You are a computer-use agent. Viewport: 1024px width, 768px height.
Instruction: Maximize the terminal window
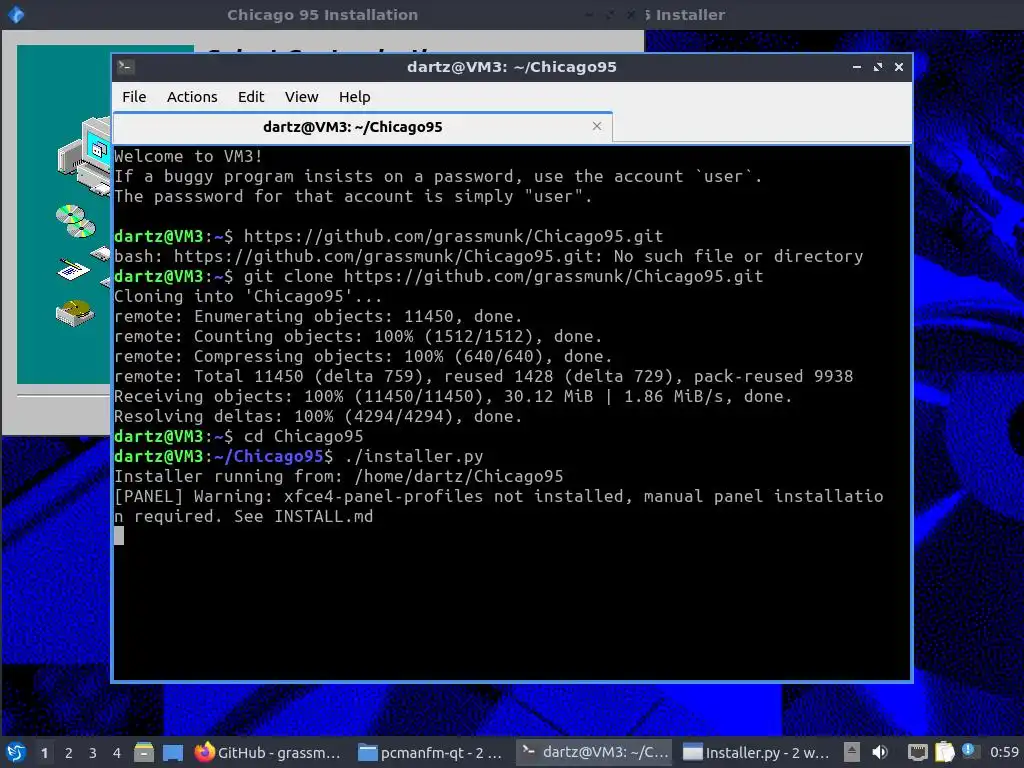878,67
